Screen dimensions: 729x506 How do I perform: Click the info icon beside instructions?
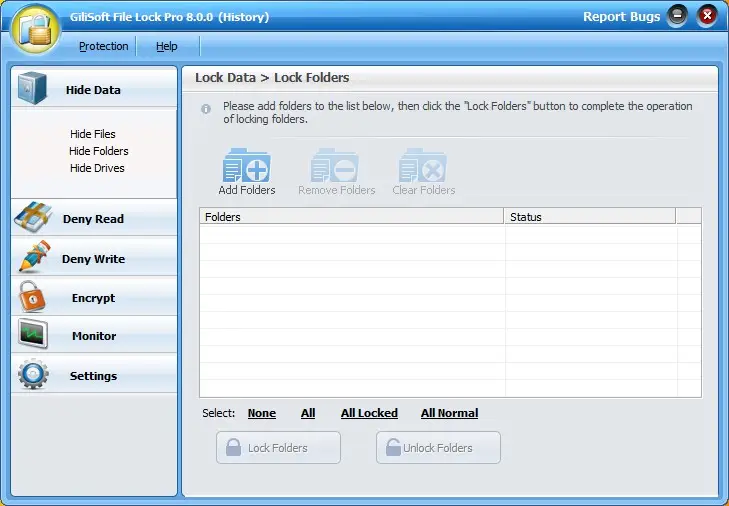(x=206, y=109)
